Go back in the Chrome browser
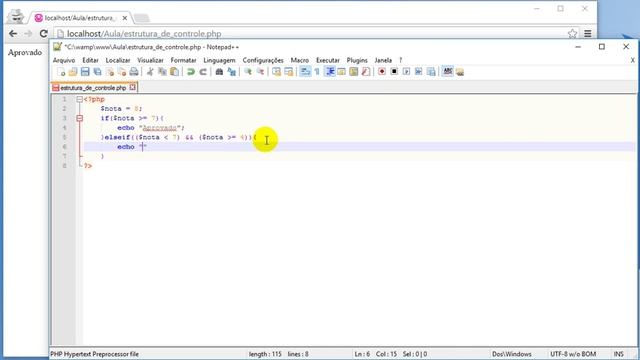 (13, 33)
